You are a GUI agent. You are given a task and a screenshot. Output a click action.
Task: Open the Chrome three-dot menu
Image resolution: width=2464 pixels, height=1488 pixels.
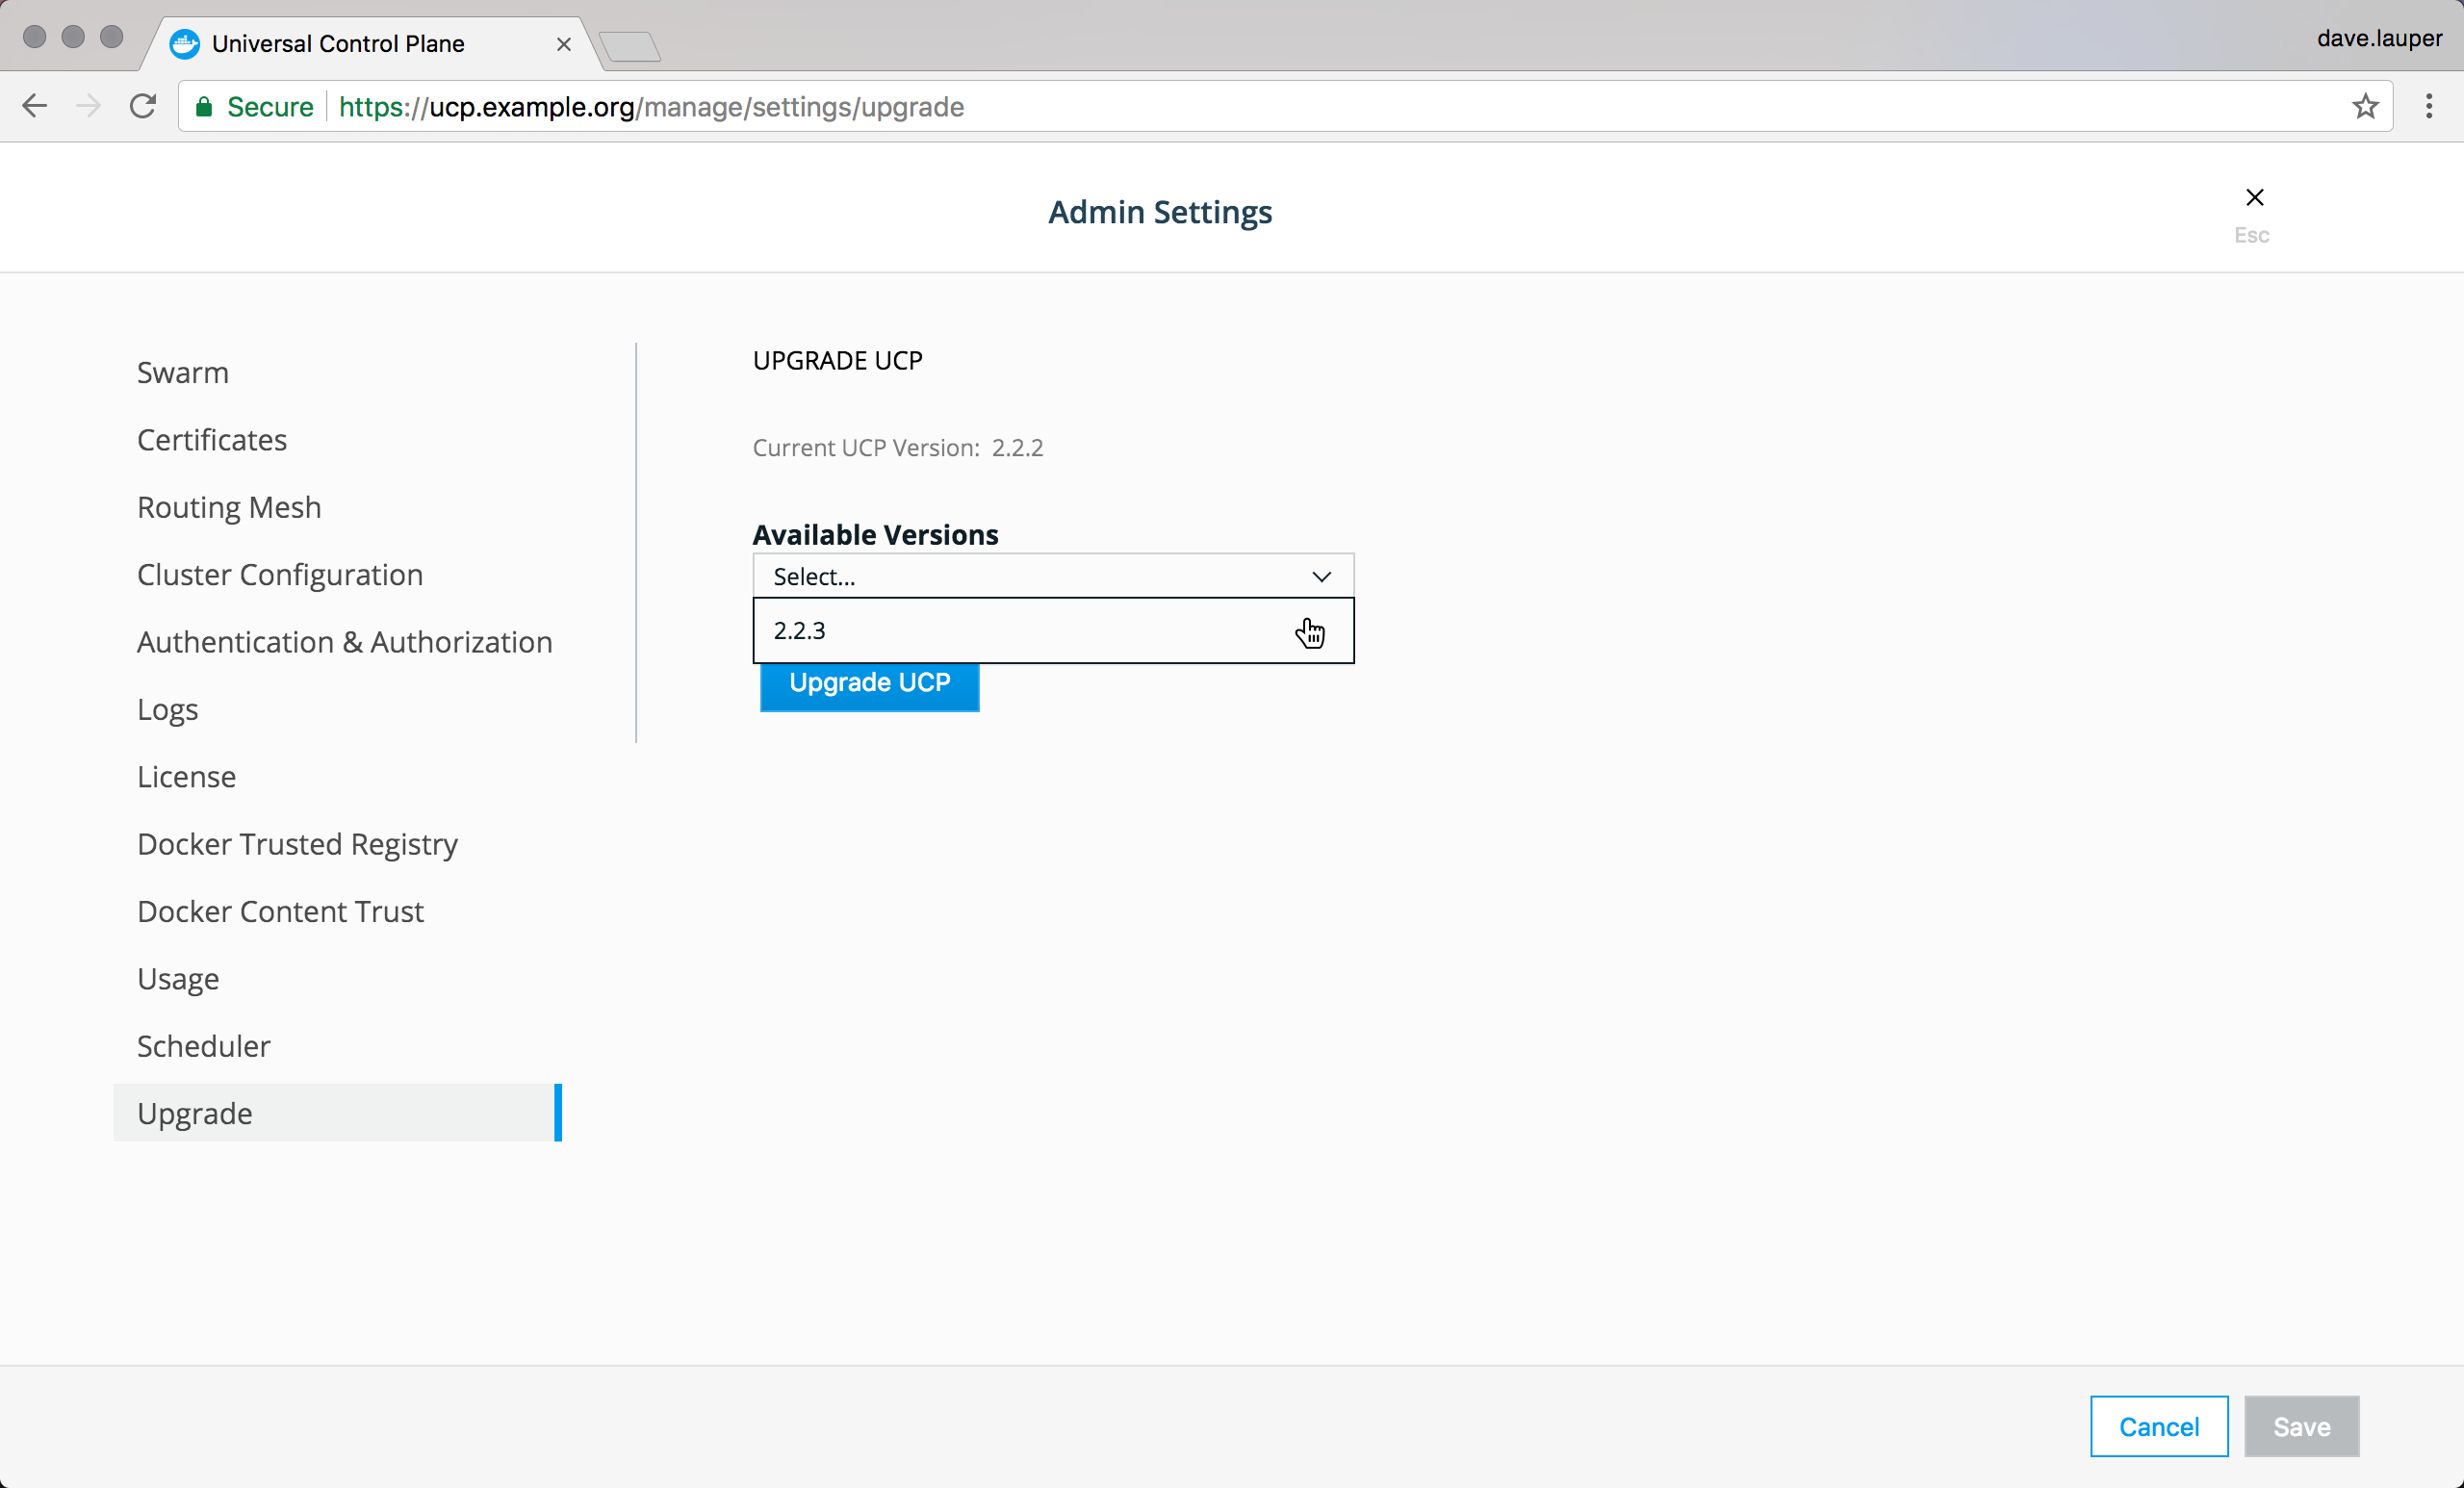[2430, 106]
